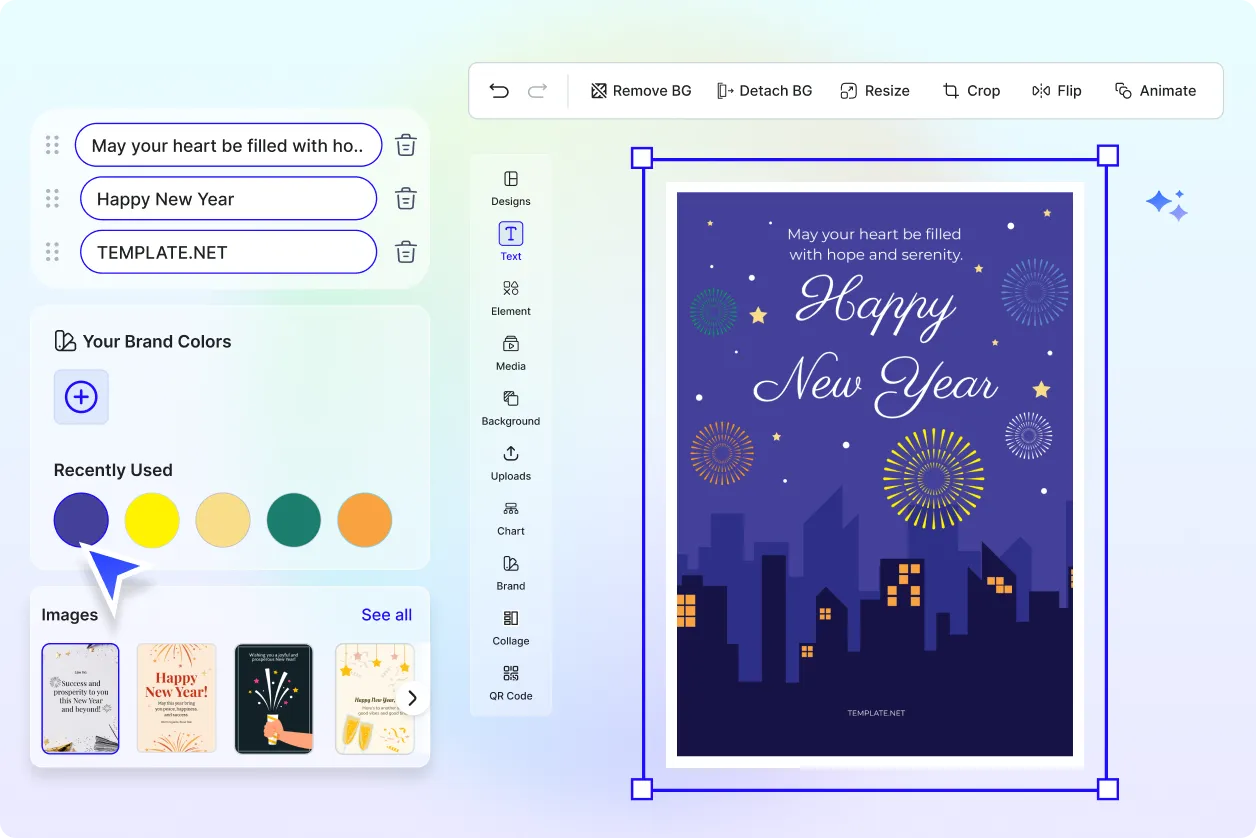This screenshot has width=1256, height=838.
Task: Click the Undo arrow
Action: [x=499, y=90]
